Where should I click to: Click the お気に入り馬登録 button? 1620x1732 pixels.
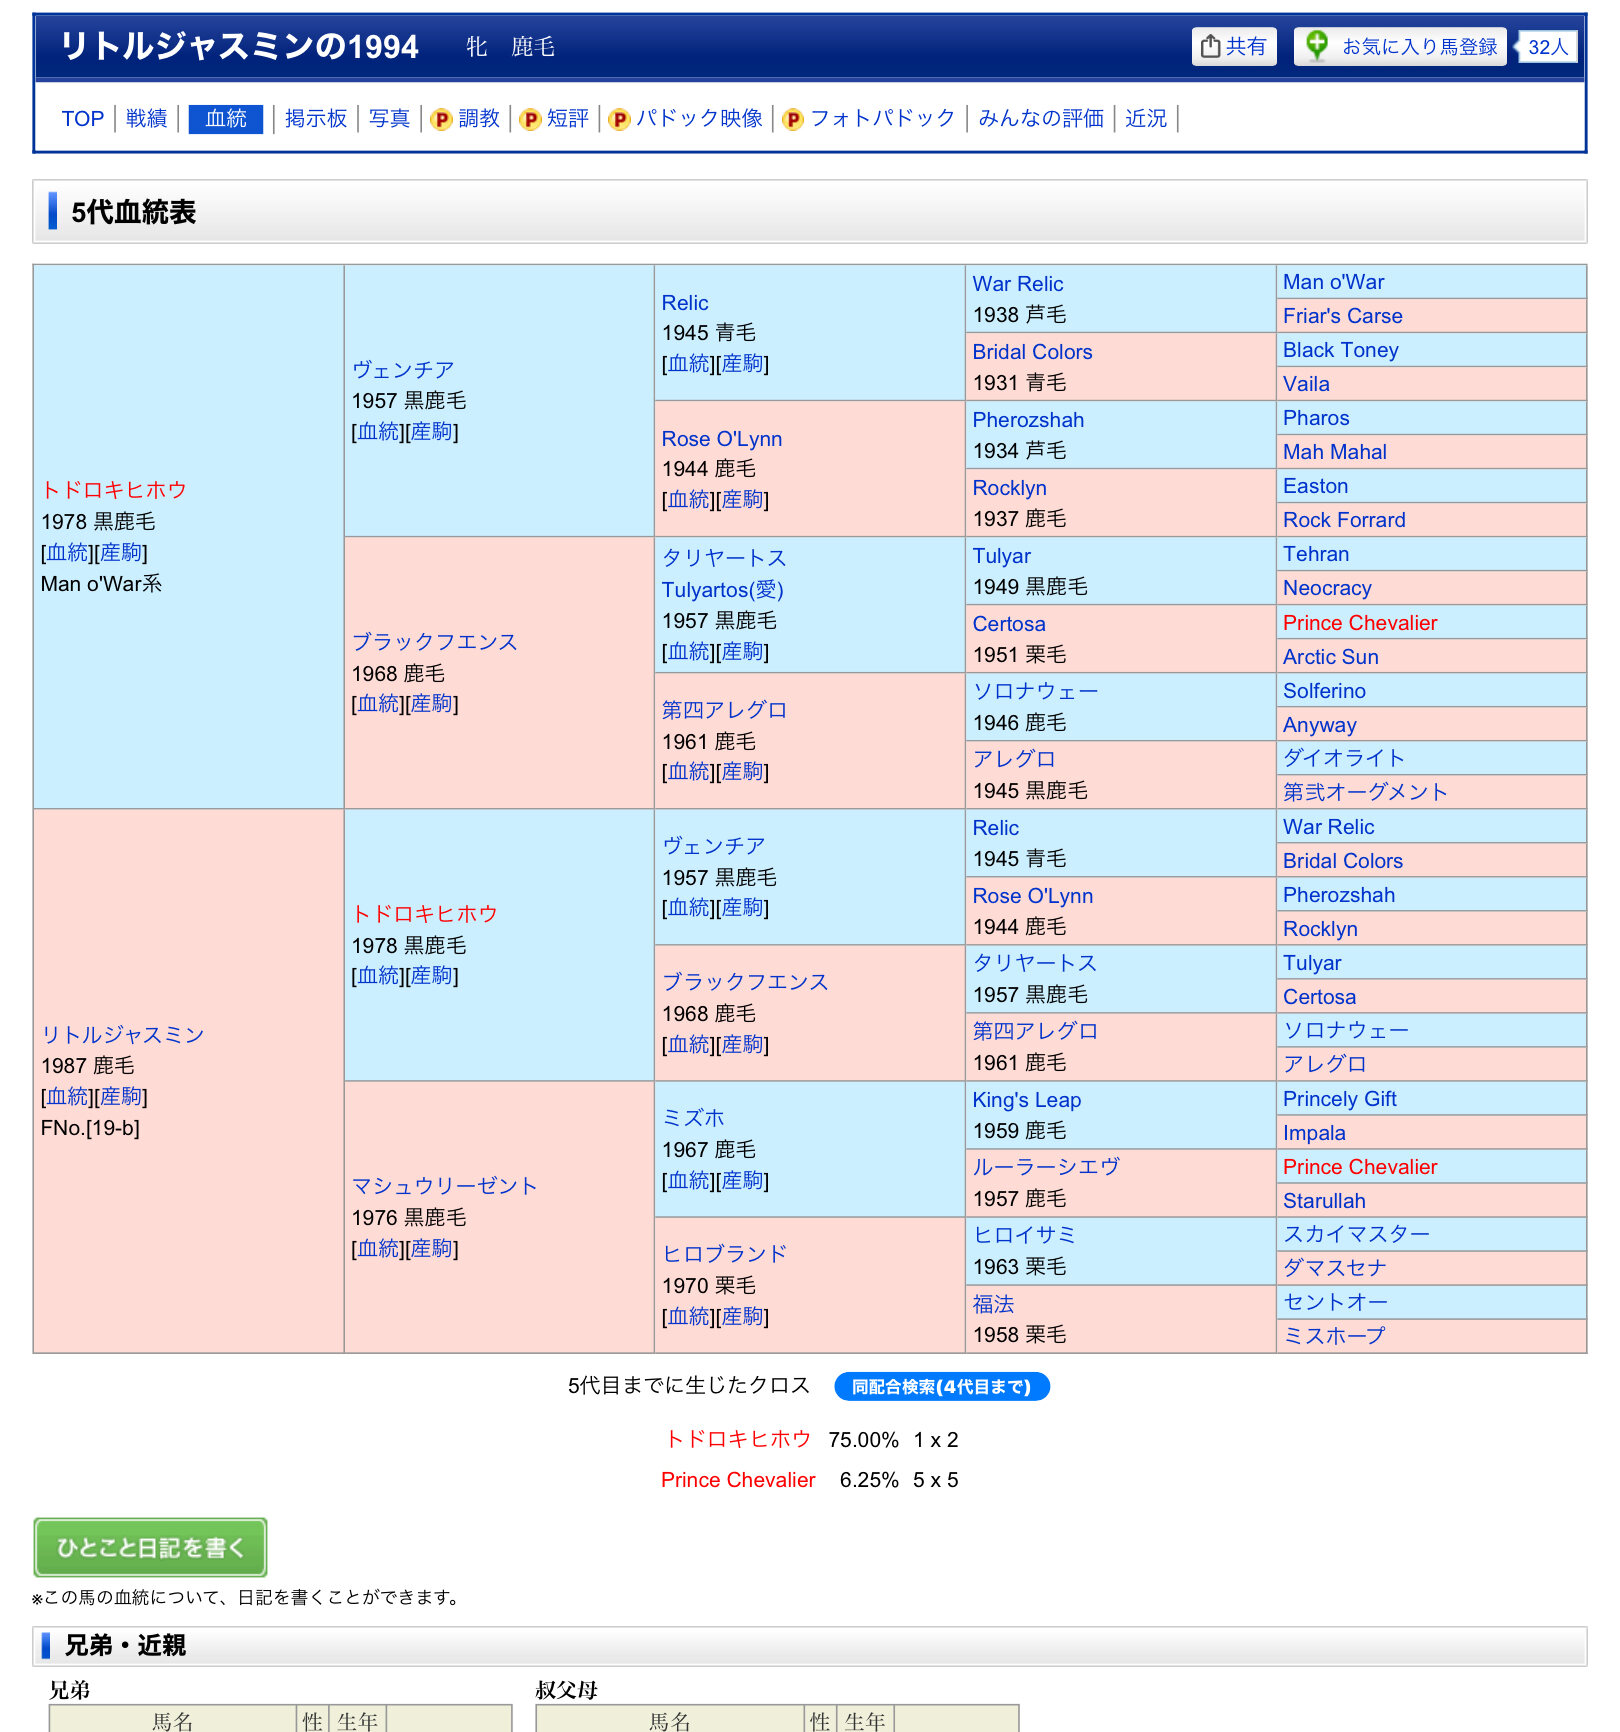[1400, 46]
